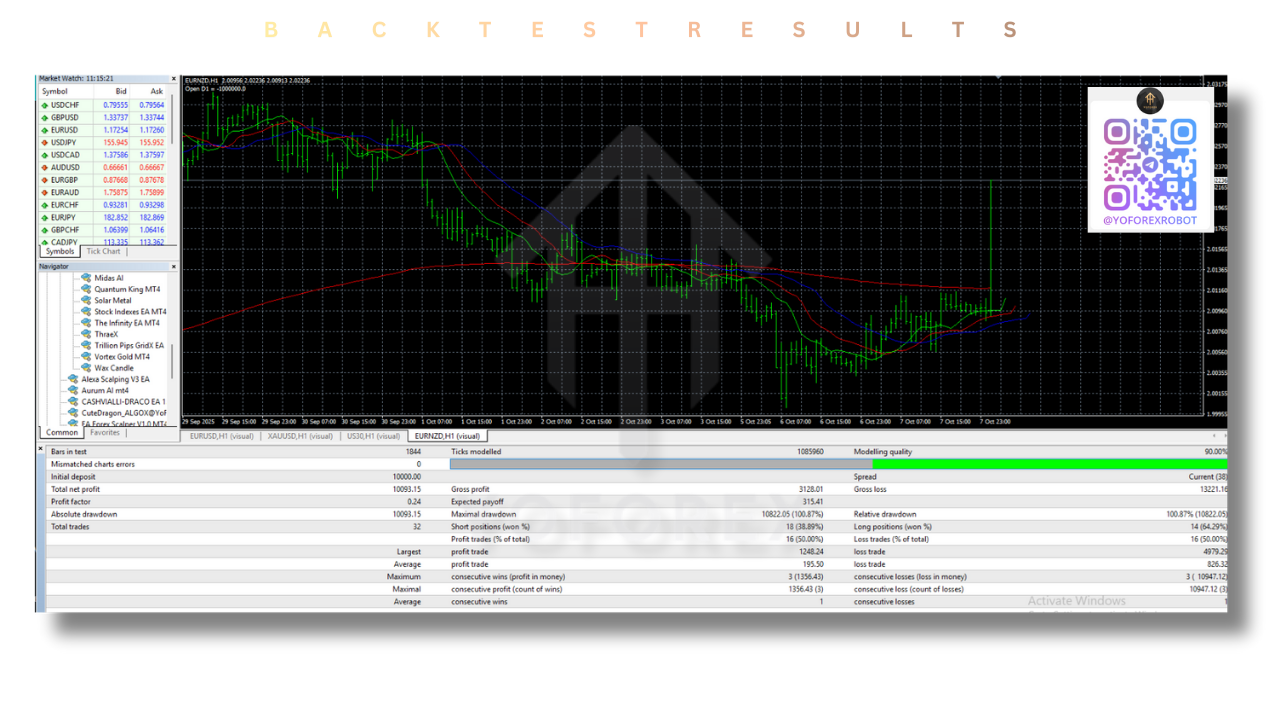Select the EURUSD row in Market Watch

click(x=65, y=129)
